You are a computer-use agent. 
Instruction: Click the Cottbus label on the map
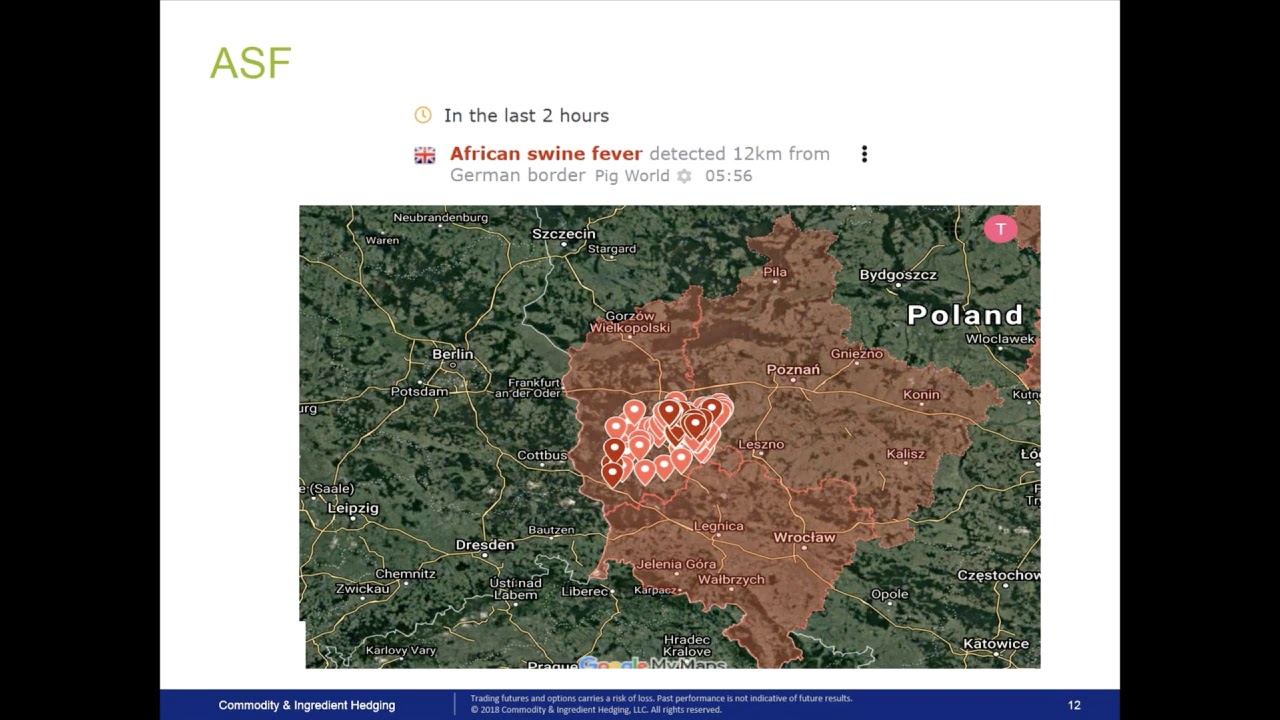[542, 455]
